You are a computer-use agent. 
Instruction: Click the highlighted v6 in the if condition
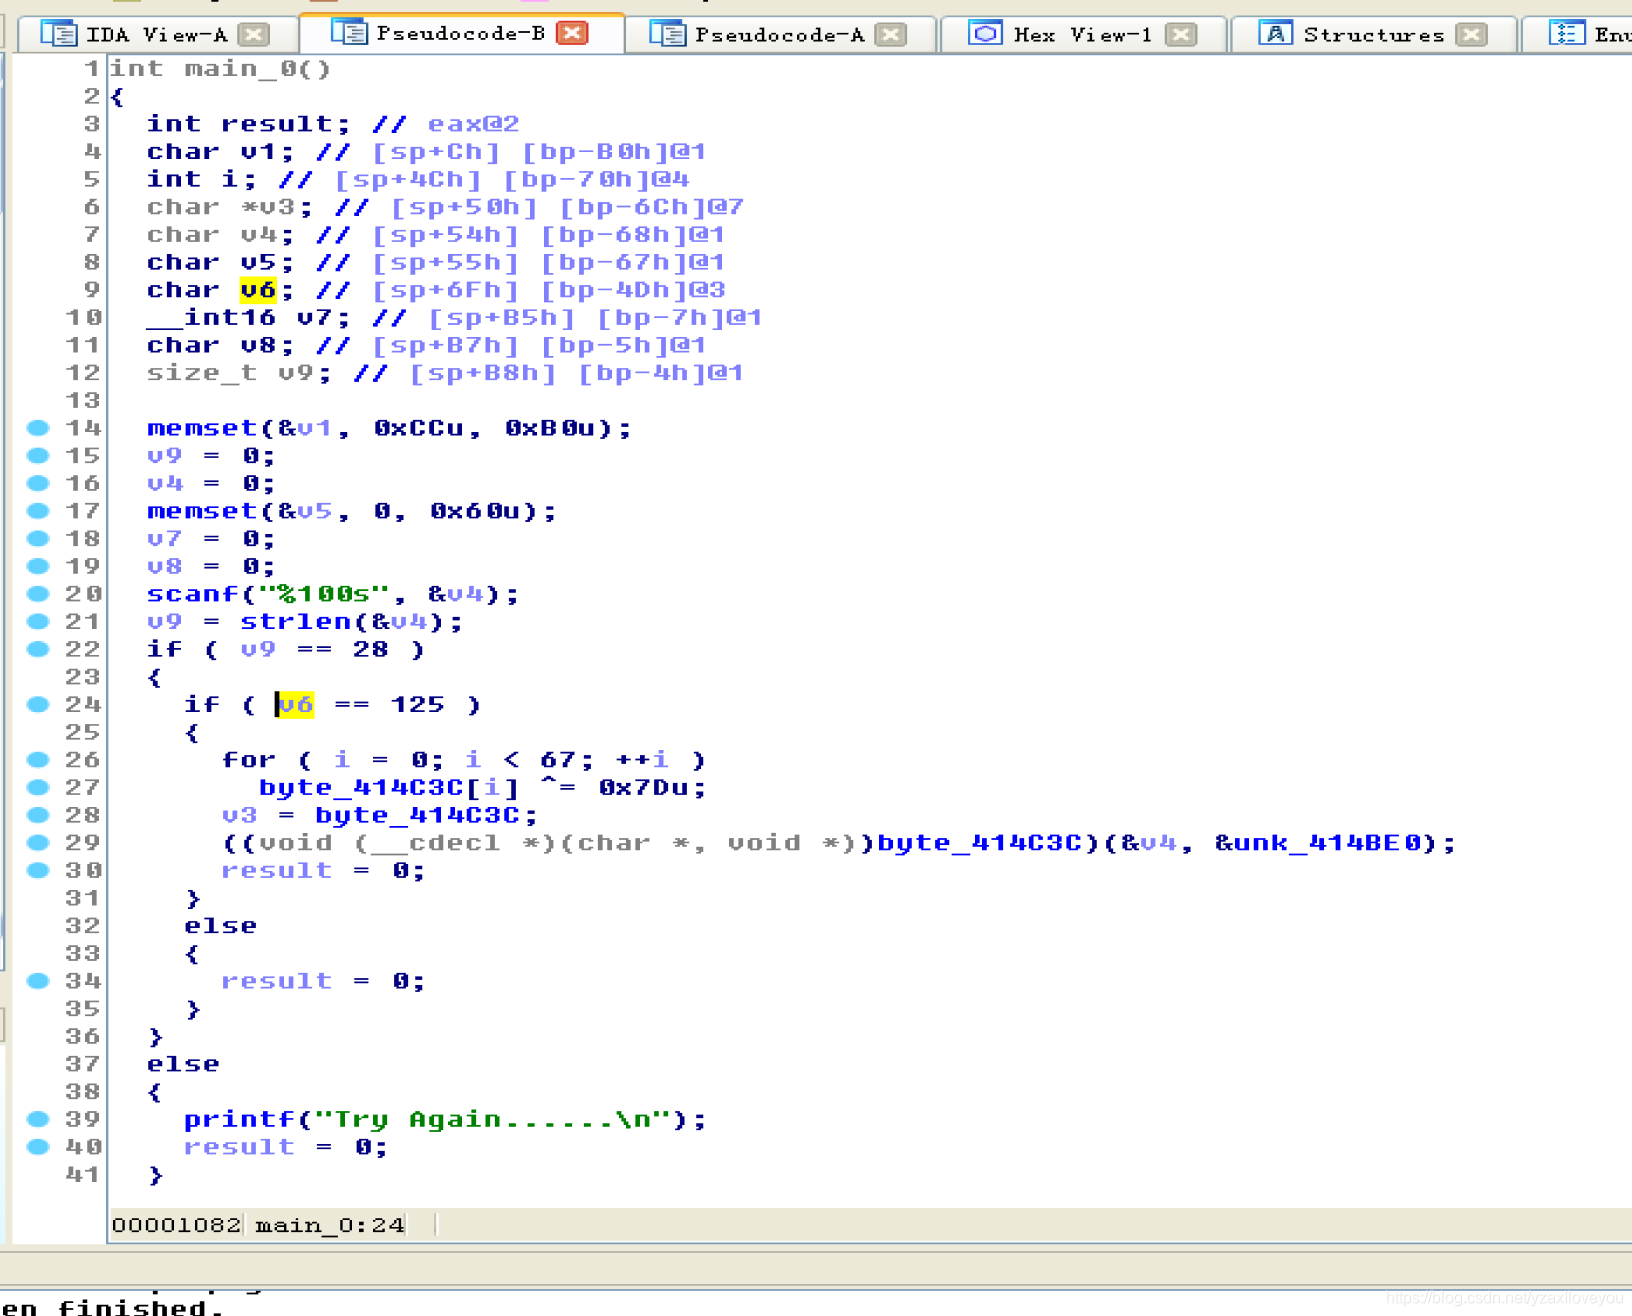[x=295, y=705]
